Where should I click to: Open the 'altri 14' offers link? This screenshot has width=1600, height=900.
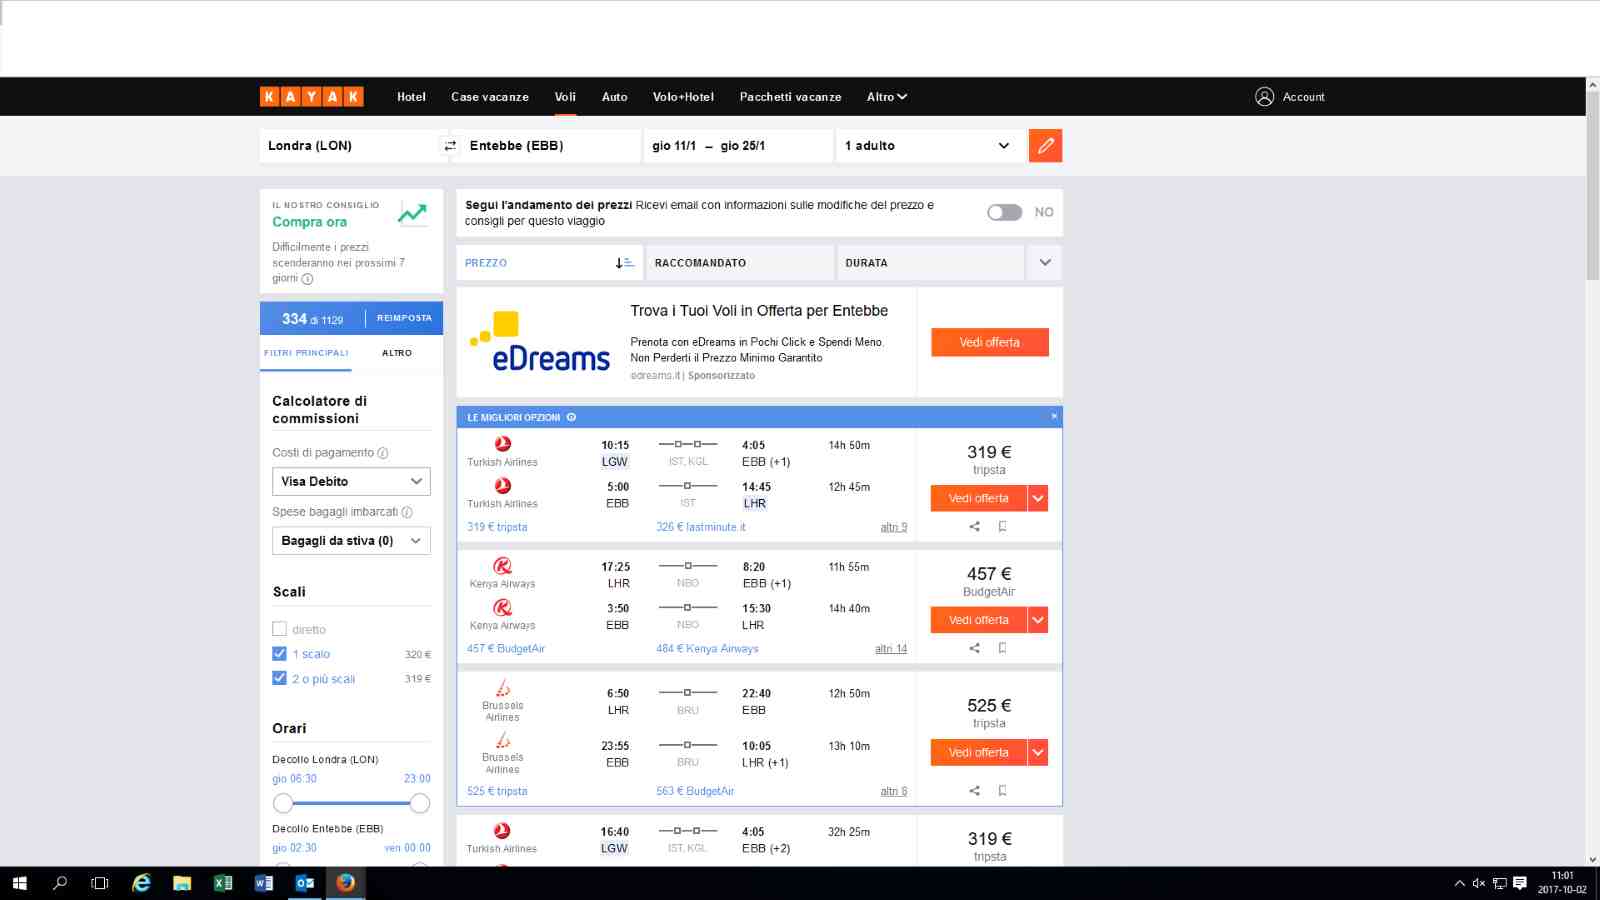click(891, 649)
